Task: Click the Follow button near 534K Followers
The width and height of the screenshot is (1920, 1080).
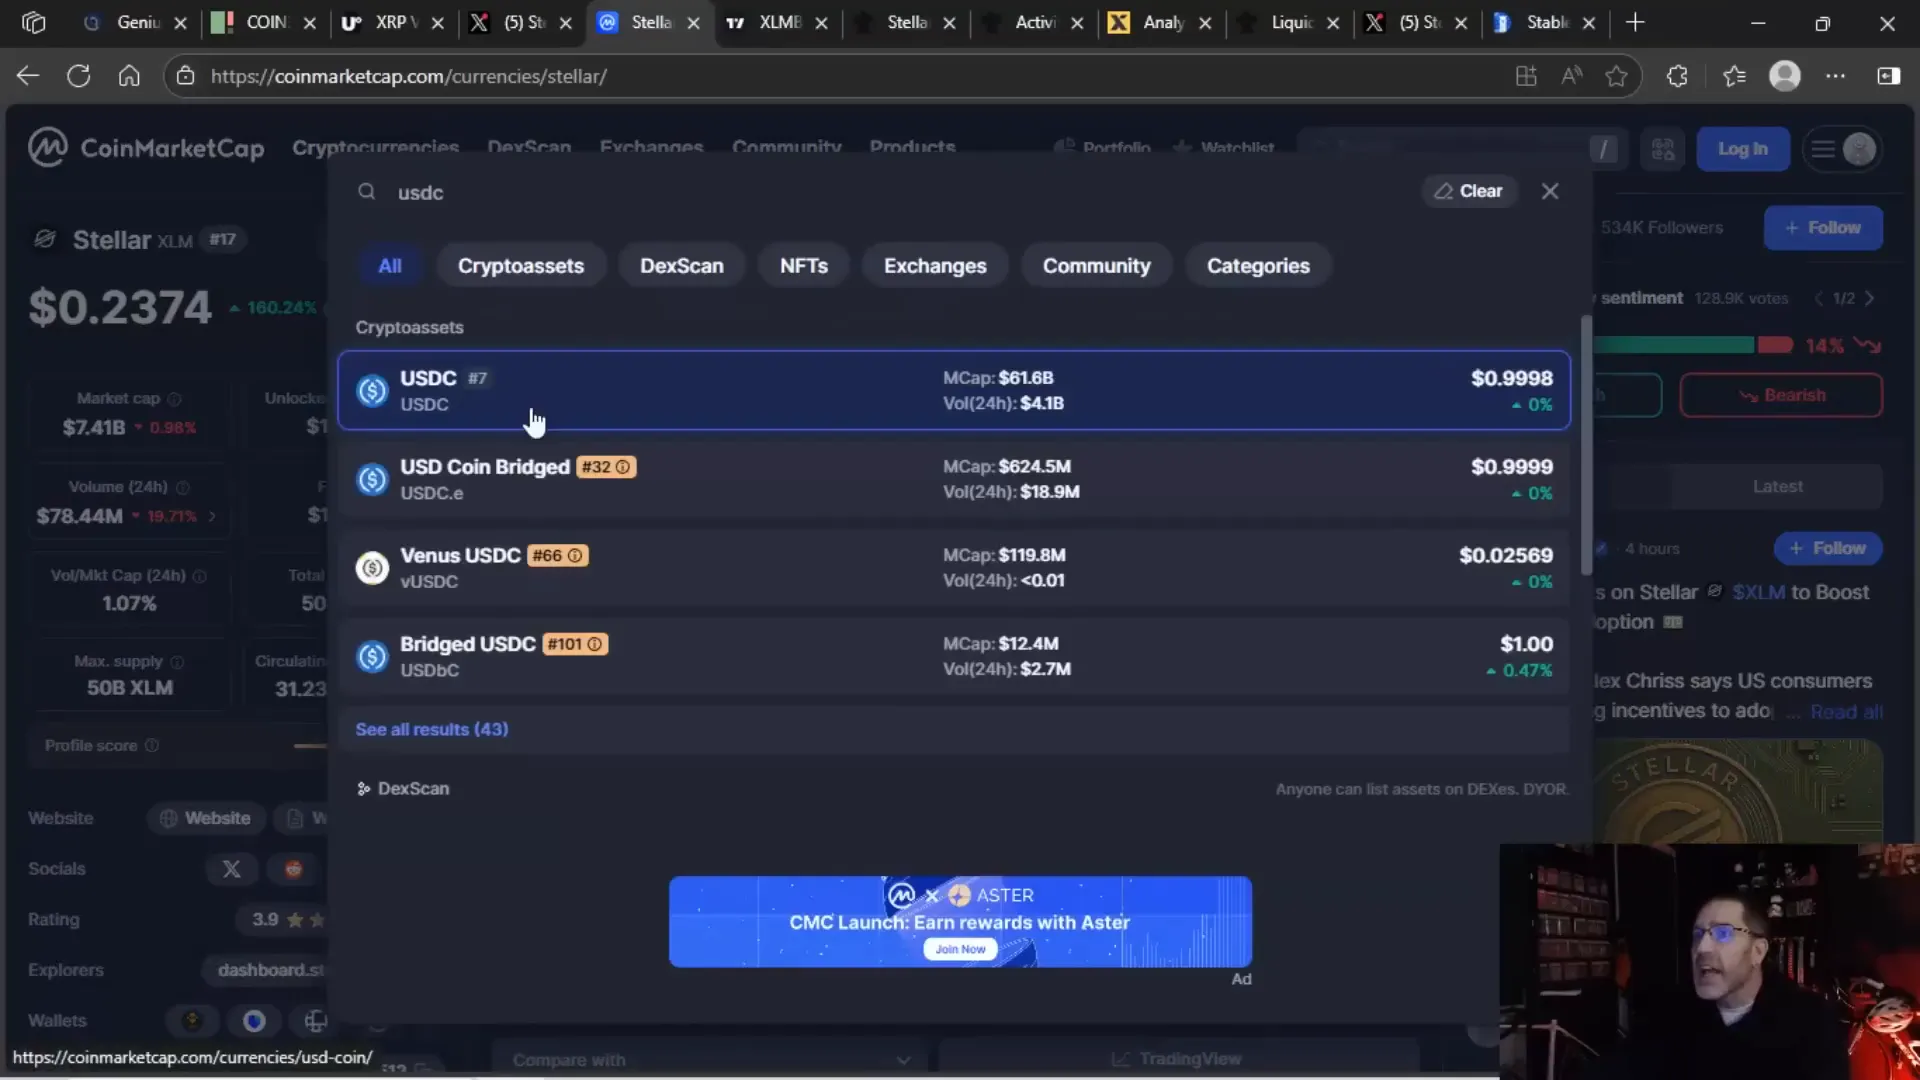Action: pyautogui.click(x=1823, y=228)
